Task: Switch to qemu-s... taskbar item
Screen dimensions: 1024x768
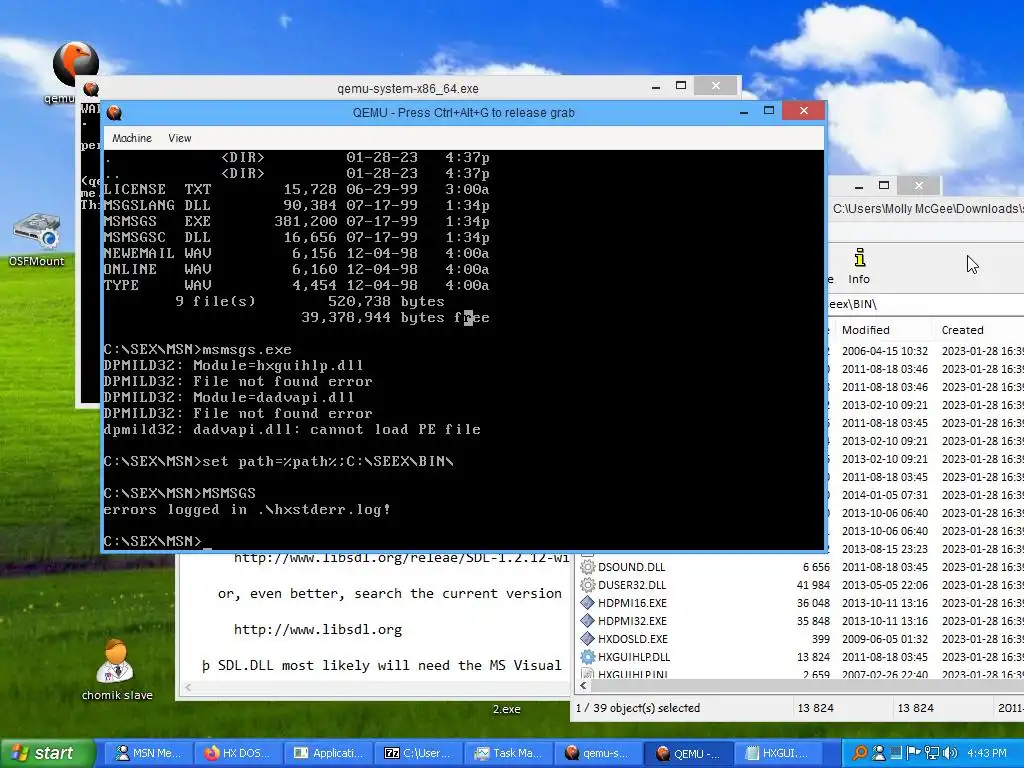Action: 598,753
